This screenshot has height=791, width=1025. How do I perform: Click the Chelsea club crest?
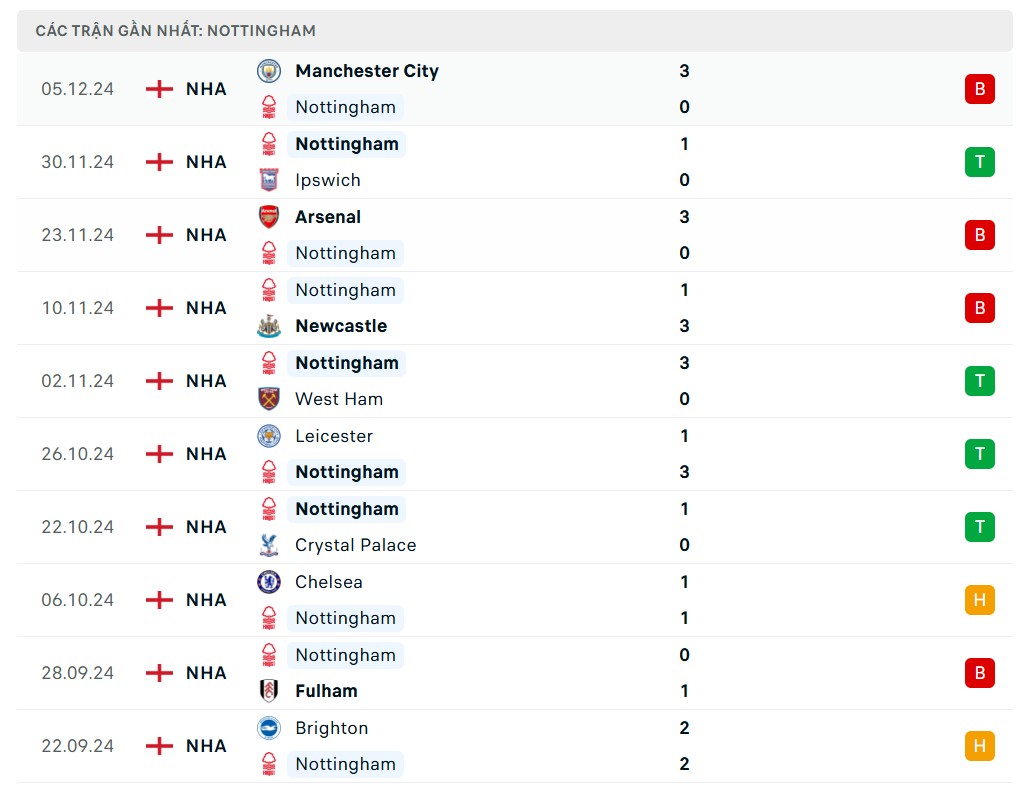(269, 582)
